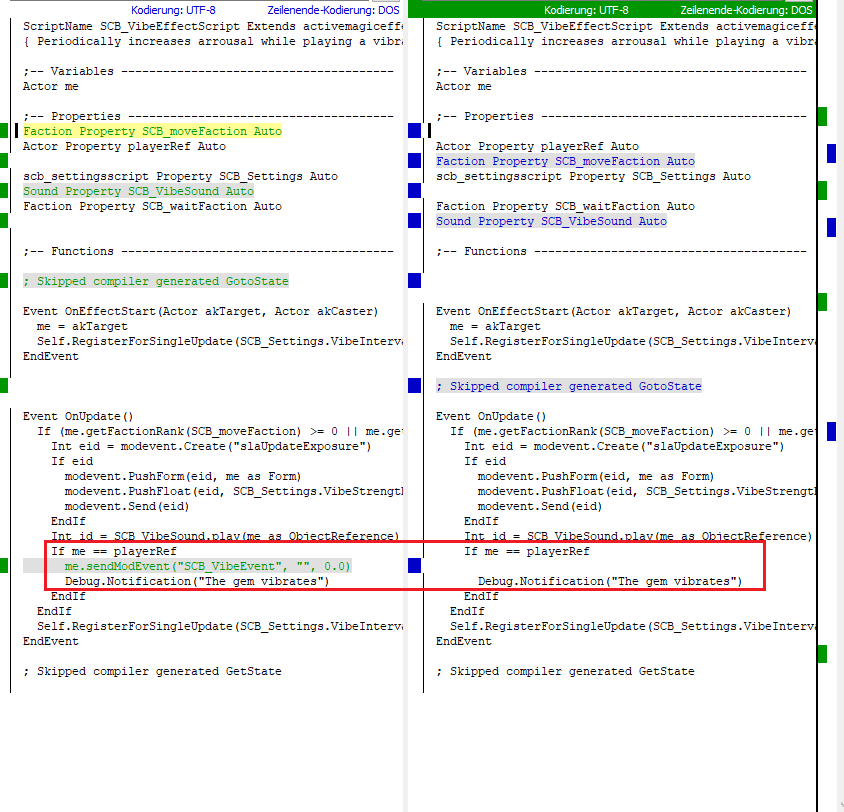This screenshot has height=812, width=844.
Task: Click 'modevent.PushForm(eid, me as Form)' in left pane
Action: coord(182,477)
